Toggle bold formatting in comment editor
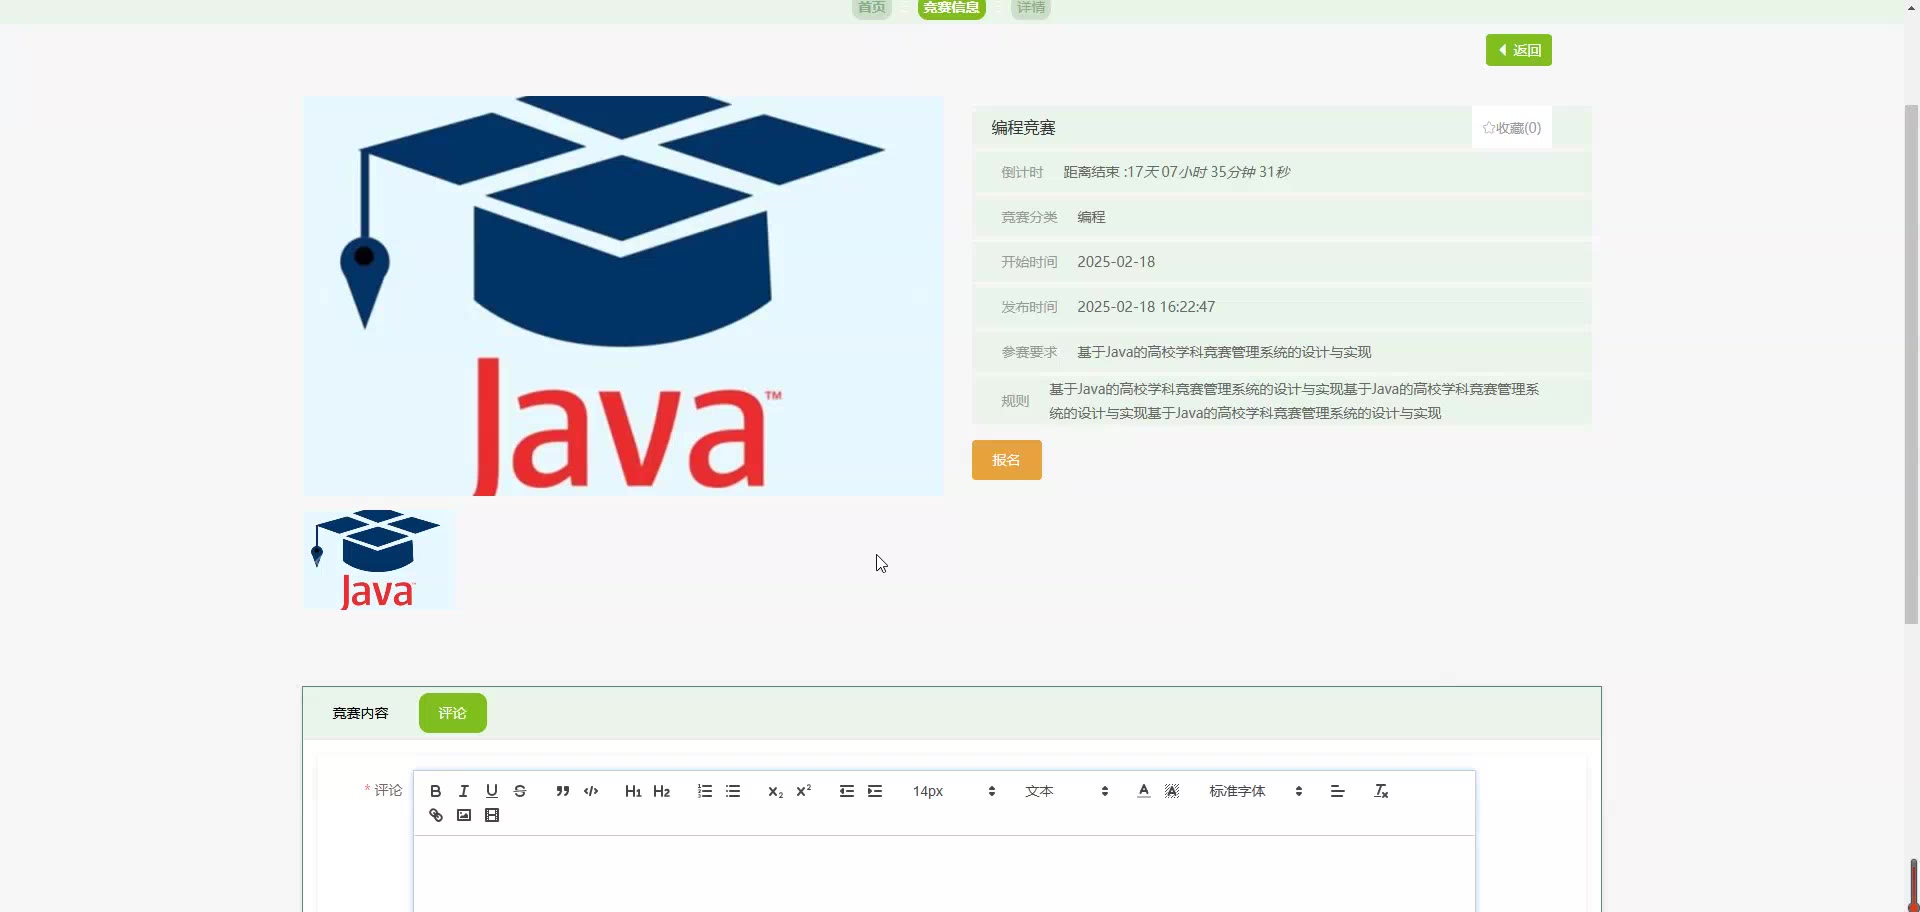This screenshot has width=1920, height=912. 435,791
